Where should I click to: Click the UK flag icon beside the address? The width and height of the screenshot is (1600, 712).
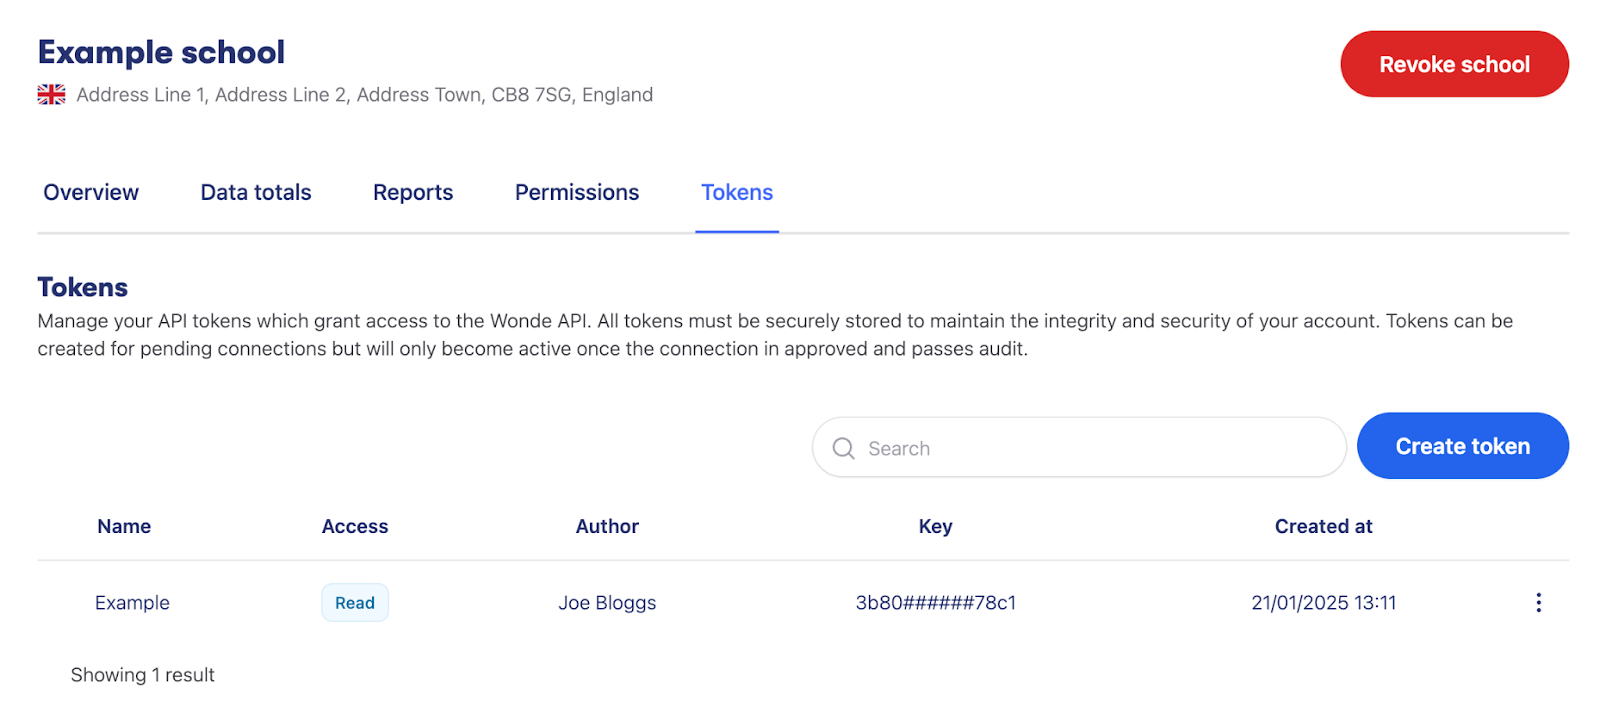tap(50, 94)
